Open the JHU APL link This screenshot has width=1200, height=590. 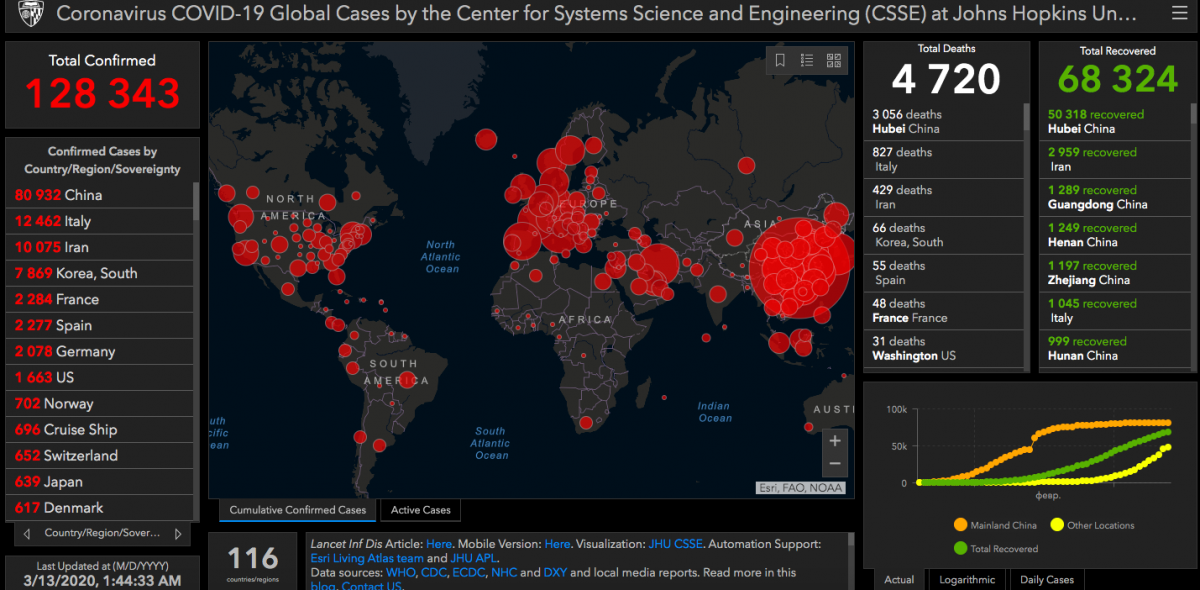pos(474,558)
